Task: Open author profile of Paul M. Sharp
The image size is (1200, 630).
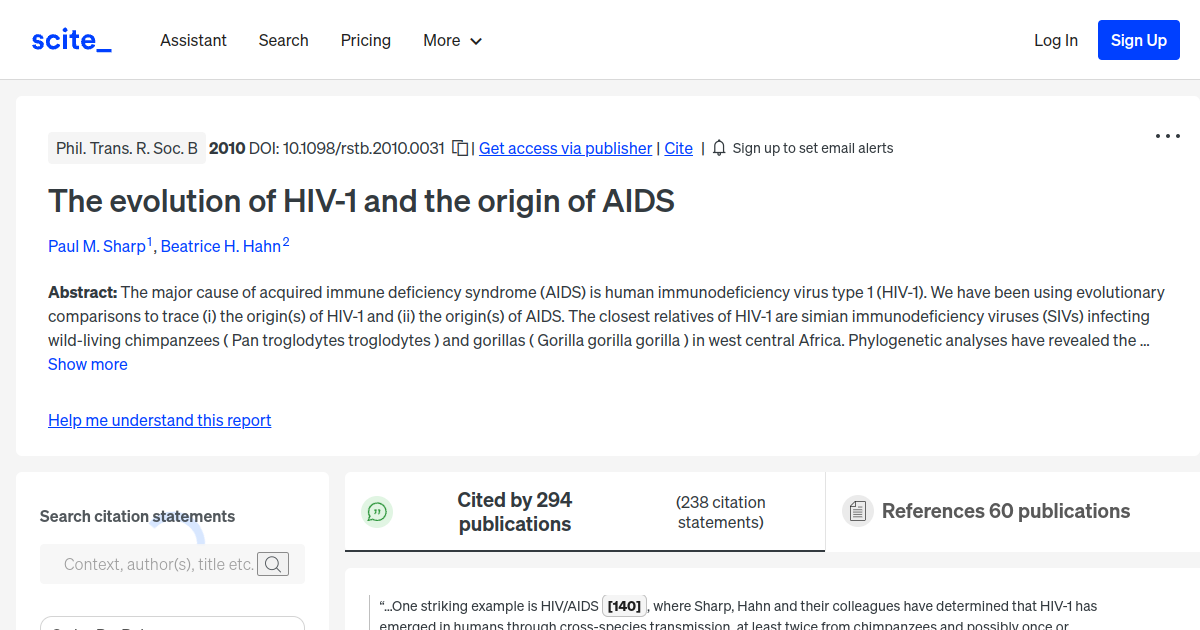Action: pos(95,246)
